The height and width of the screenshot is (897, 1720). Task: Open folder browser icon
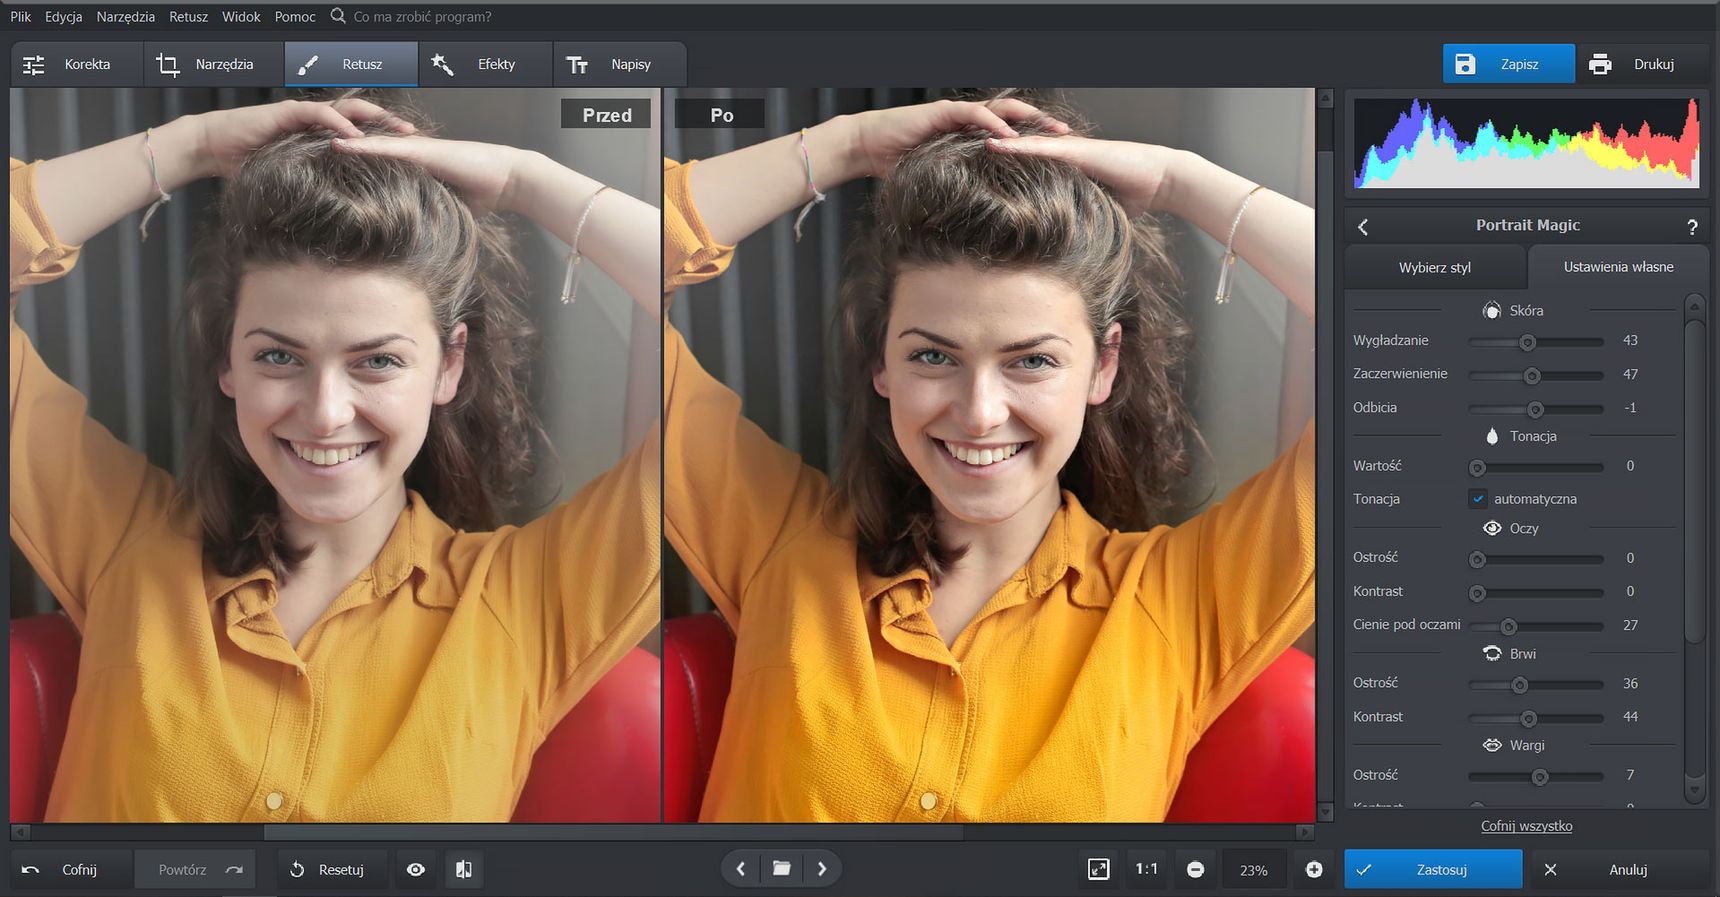tap(781, 868)
